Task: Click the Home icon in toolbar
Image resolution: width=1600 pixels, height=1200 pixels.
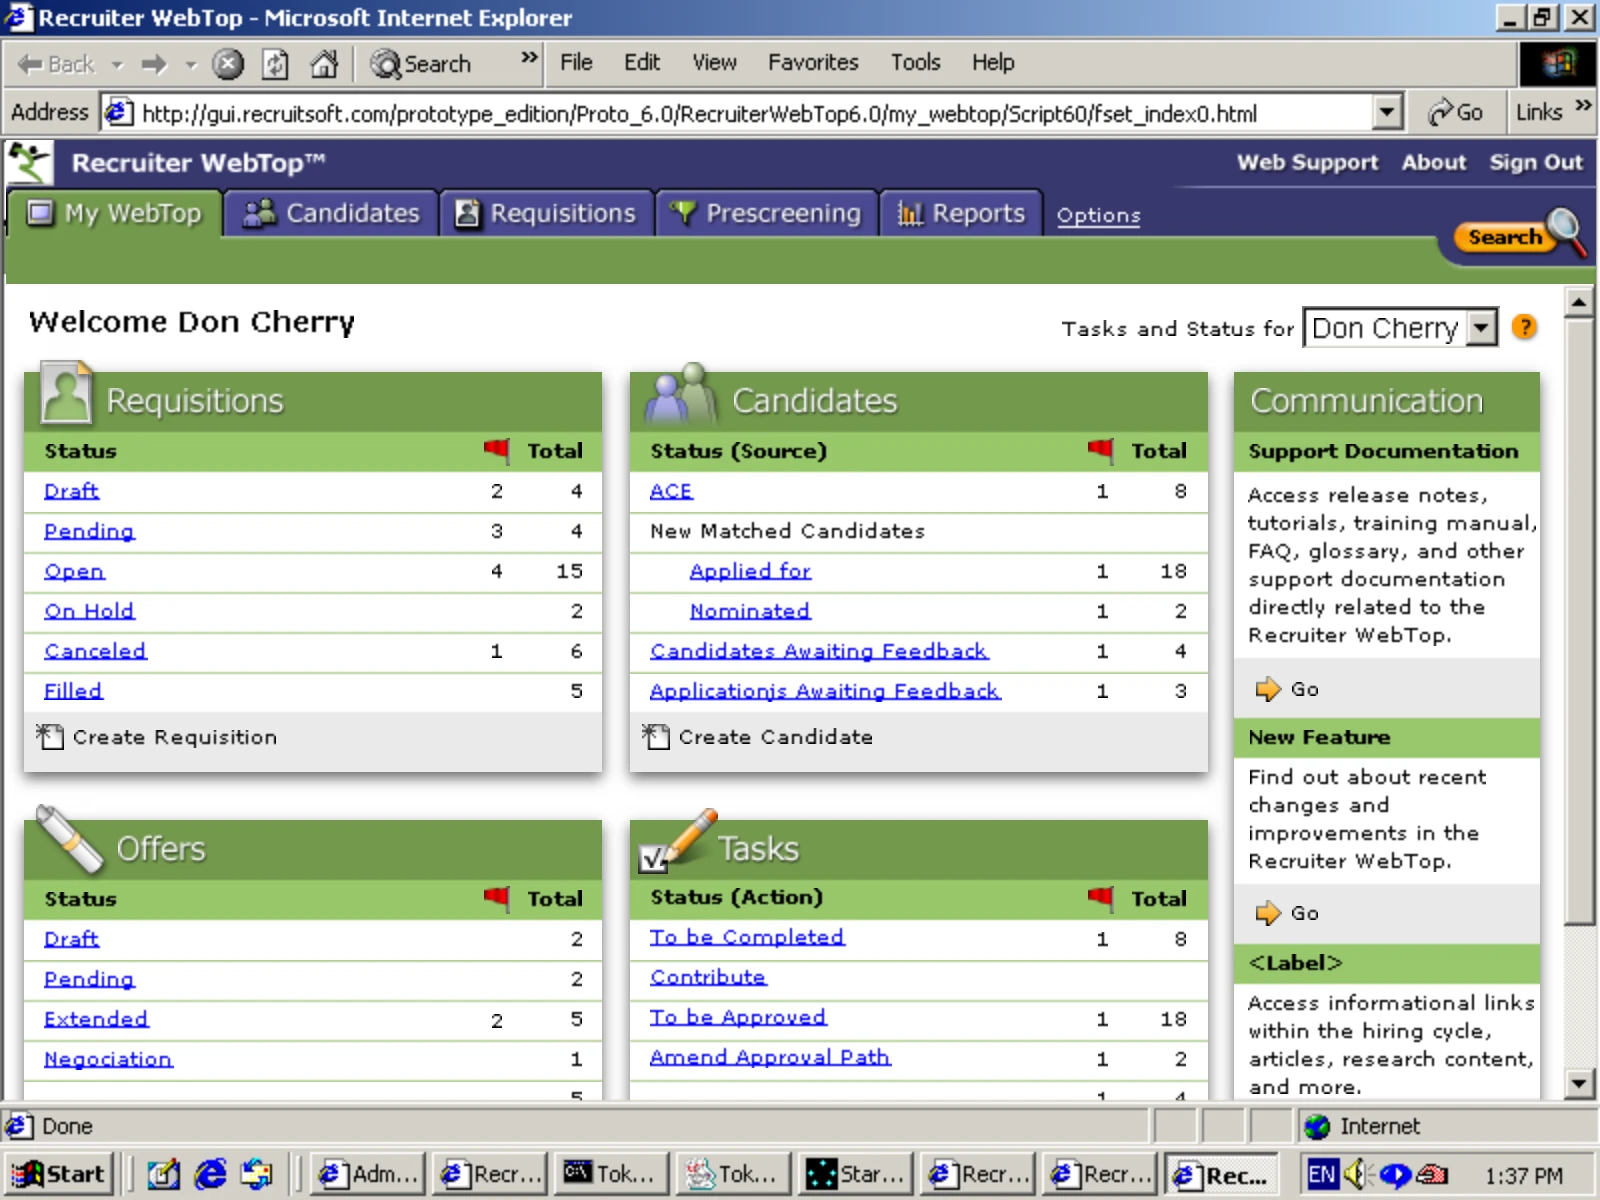Action: pyautogui.click(x=323, y=64)
